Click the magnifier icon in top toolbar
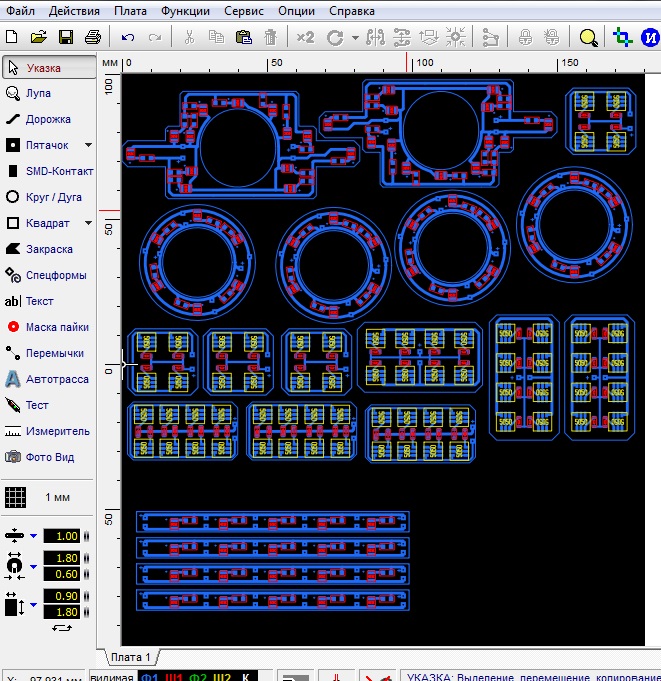 pos(589,38)
